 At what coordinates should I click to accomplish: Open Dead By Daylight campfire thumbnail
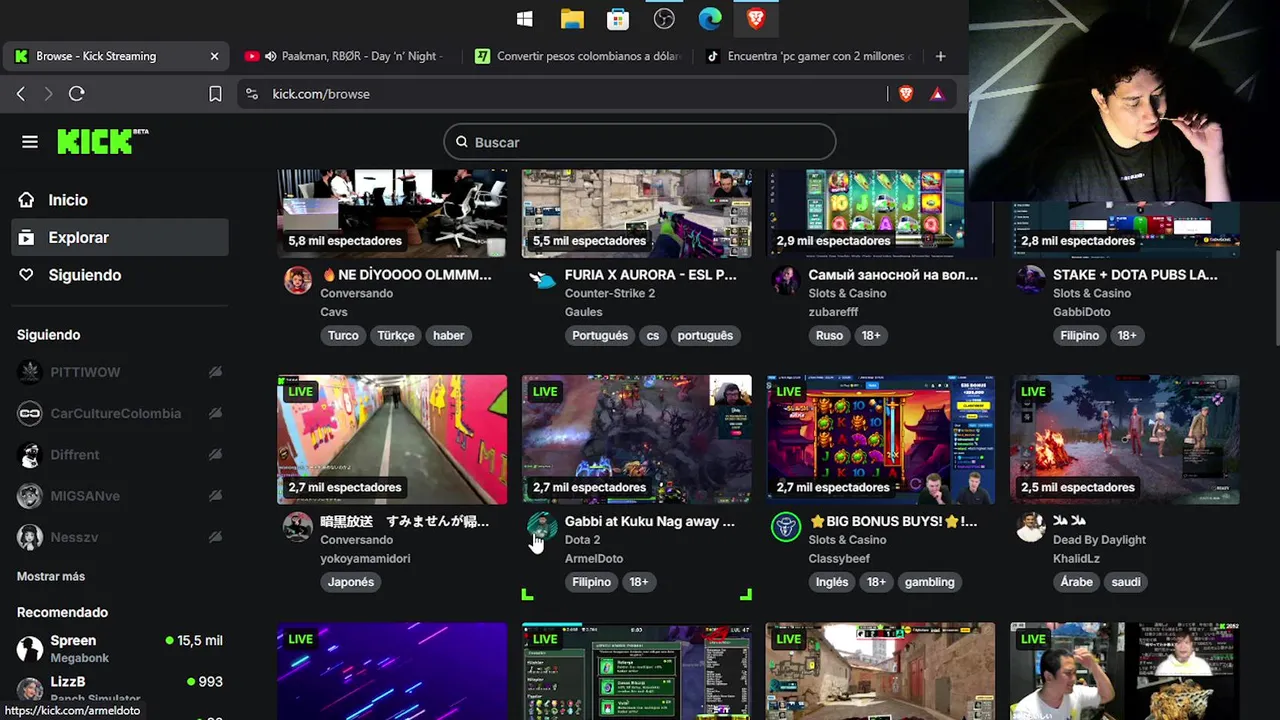(1125, 439)
